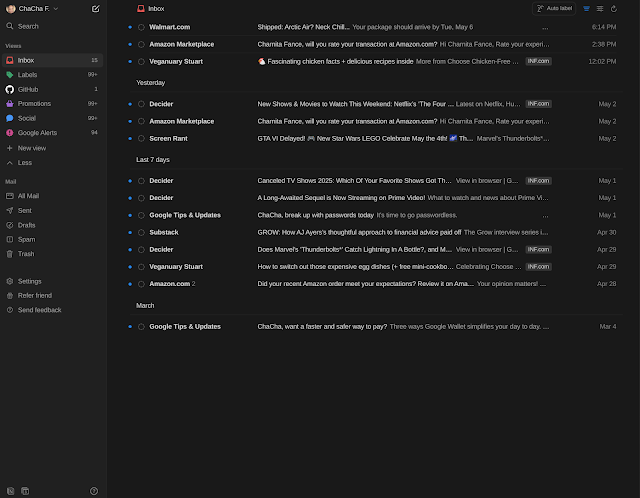Open Labels view in sidebar
The width and height of the screenshot is (640, 498).
(52, 75)
